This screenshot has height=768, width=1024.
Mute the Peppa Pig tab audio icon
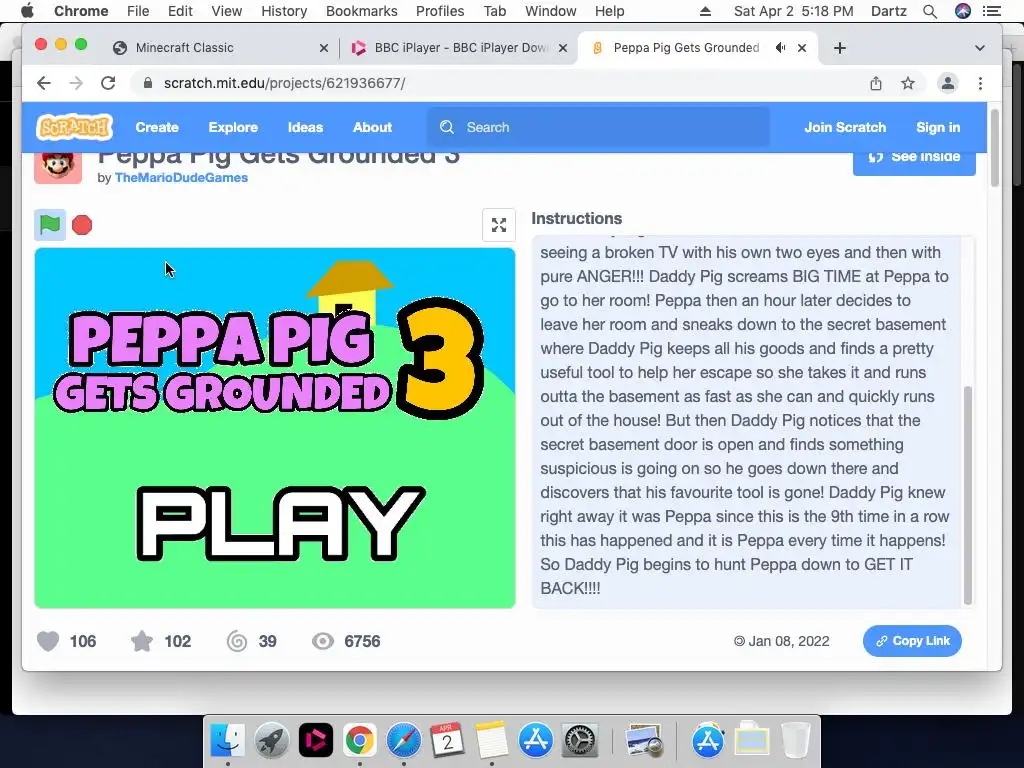point(780,48)
